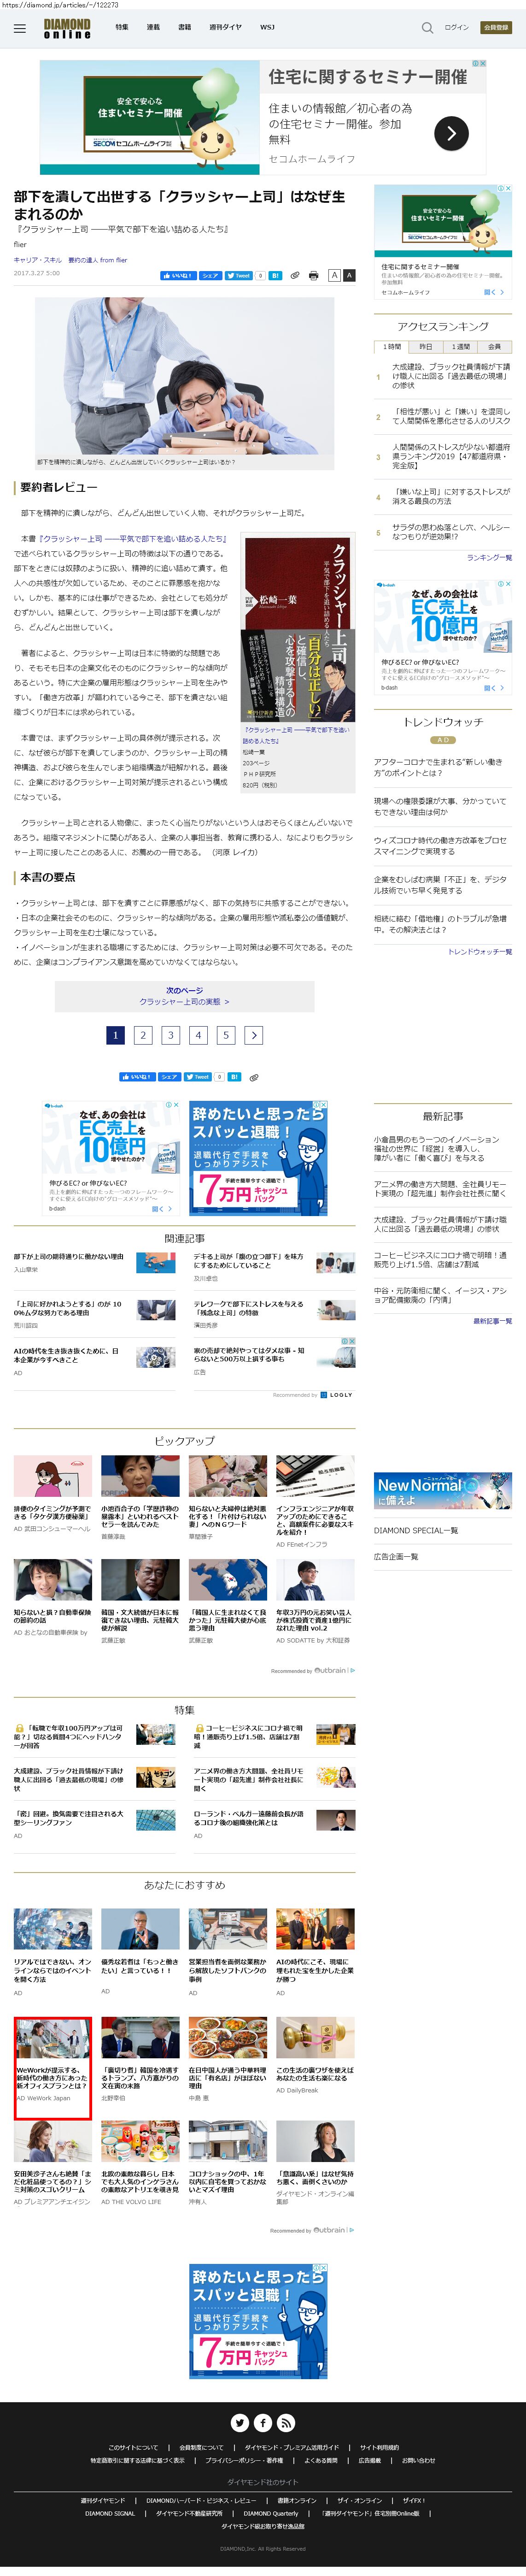Click the Twitter icon in the footer

(x=240, y=2423)
